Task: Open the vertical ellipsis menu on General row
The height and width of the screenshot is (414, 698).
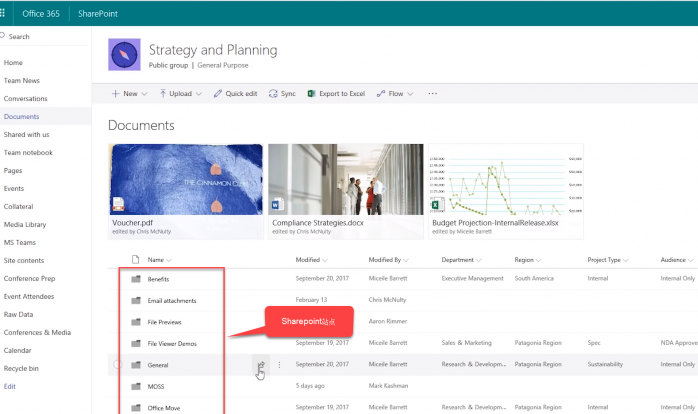Action: coord(279,365)
